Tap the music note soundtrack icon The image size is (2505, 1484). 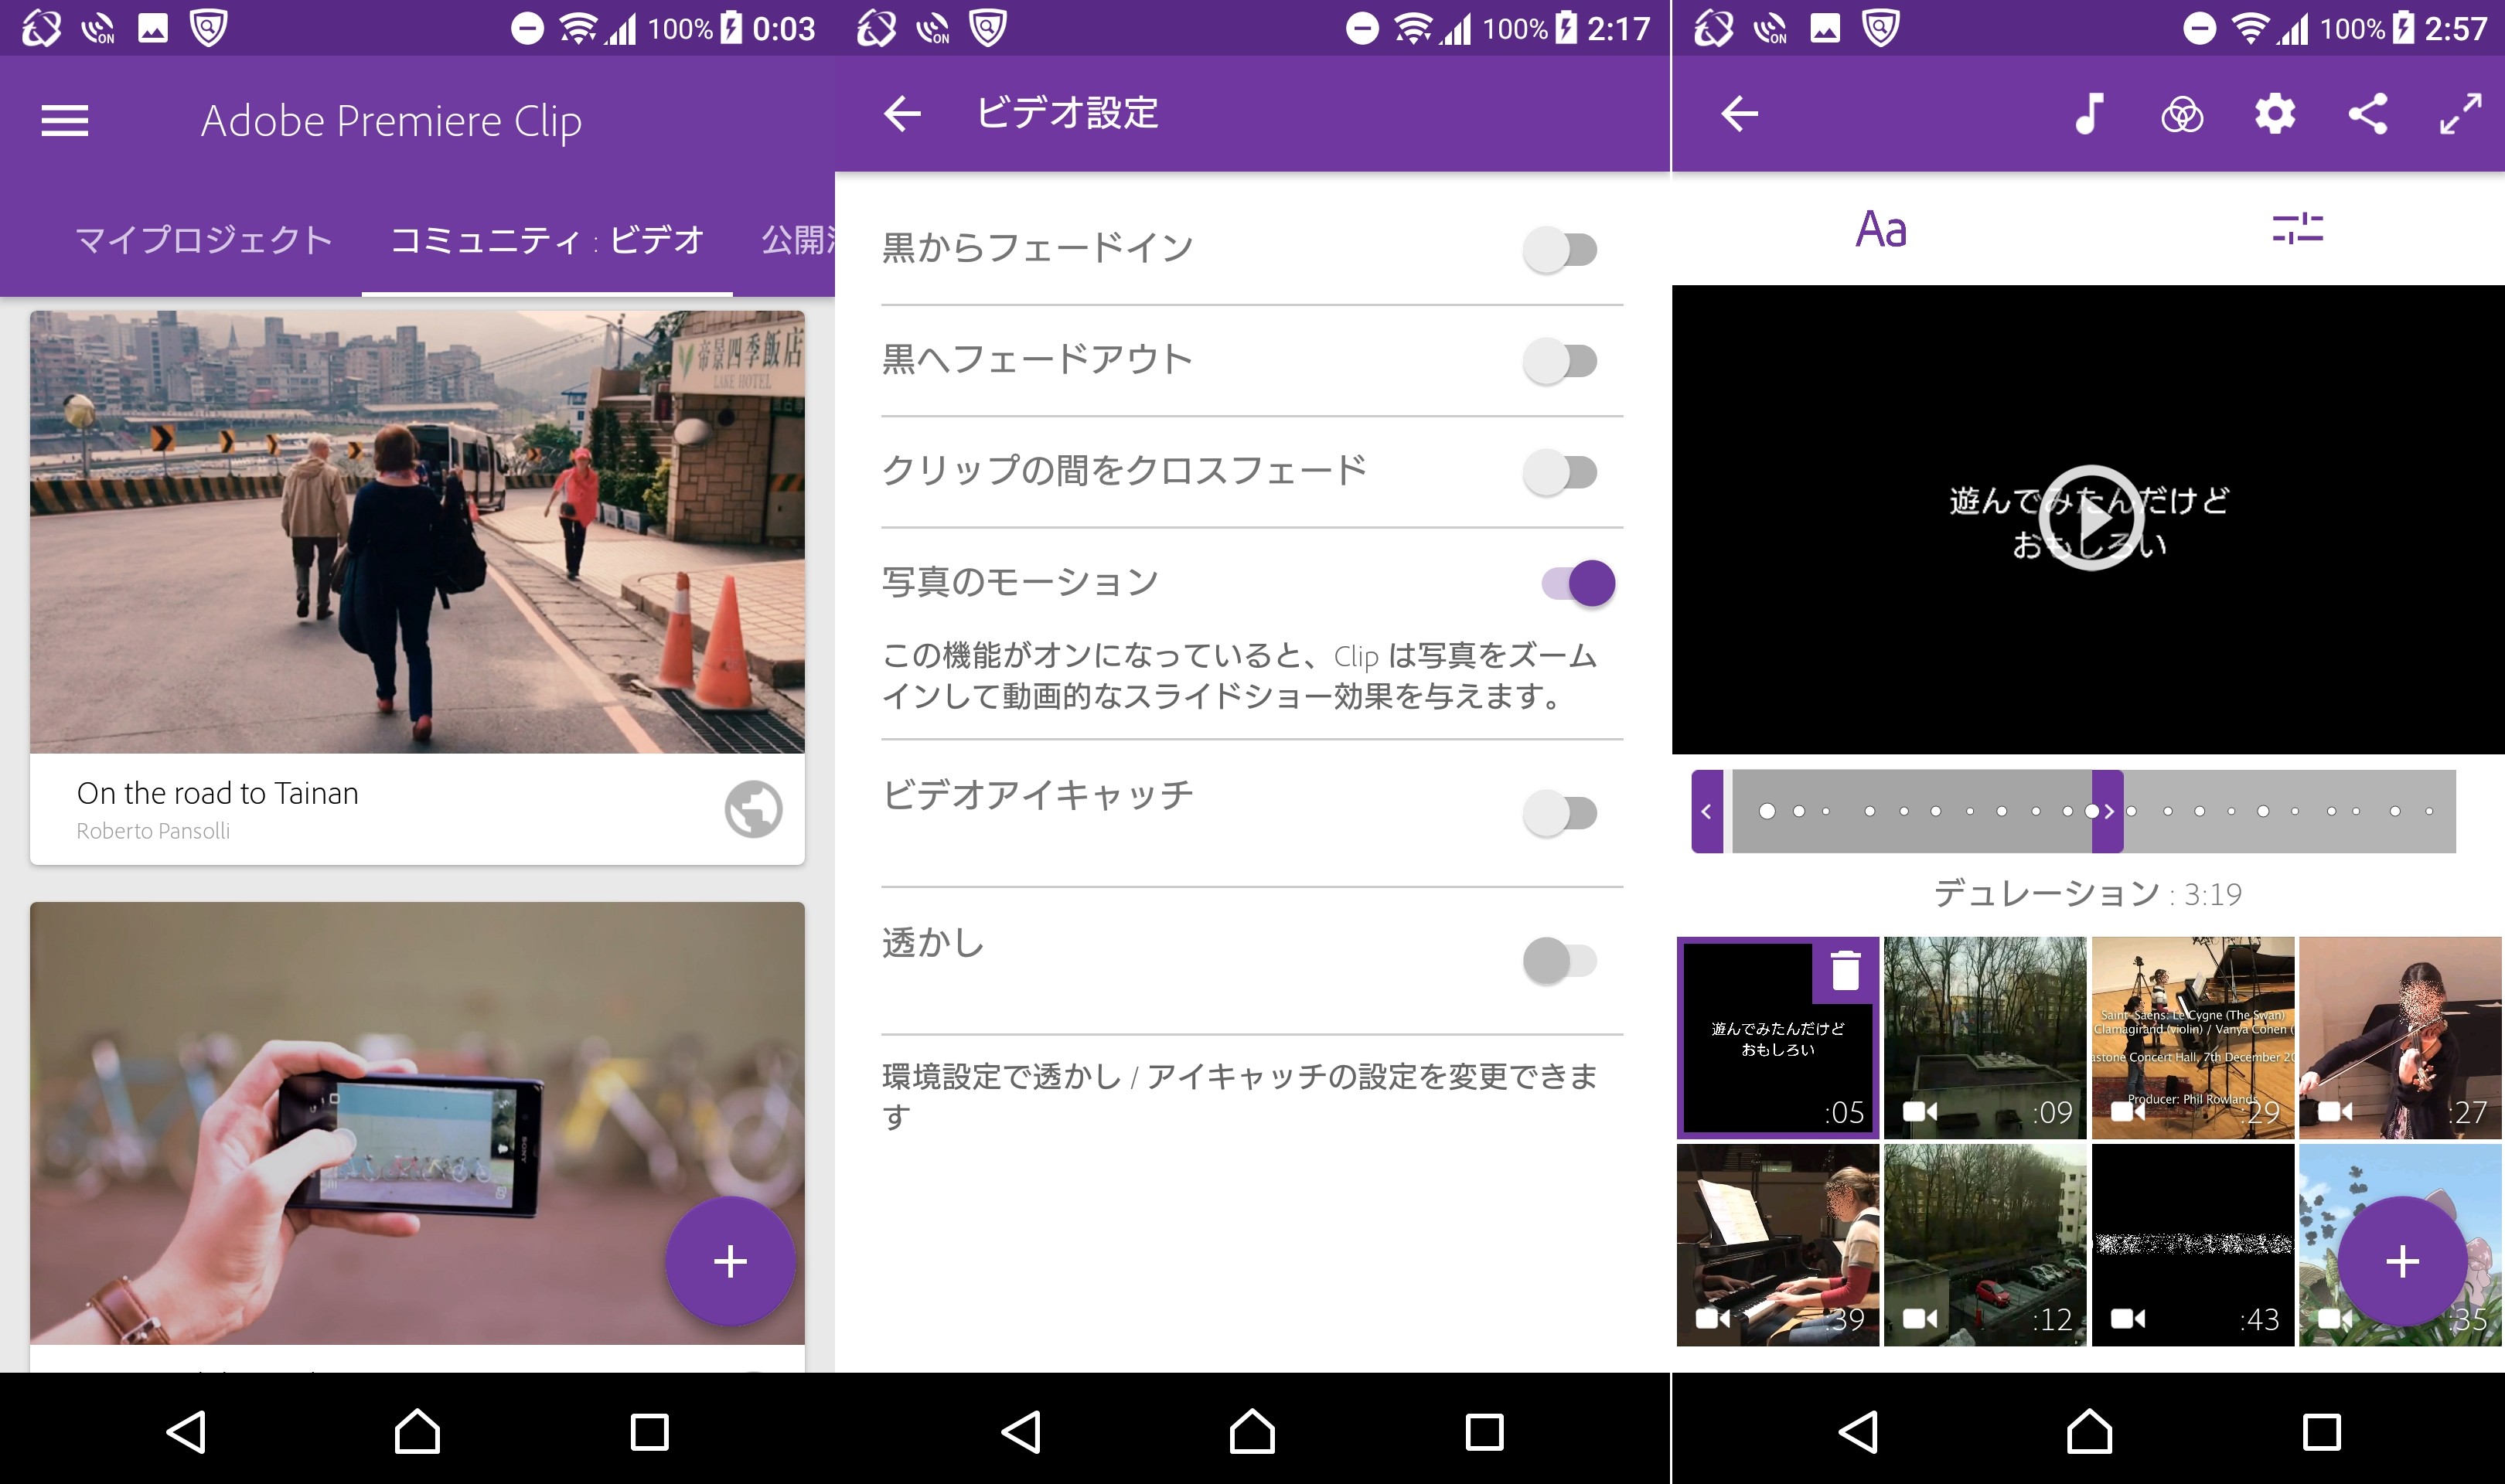click(x=2089, y=114)
